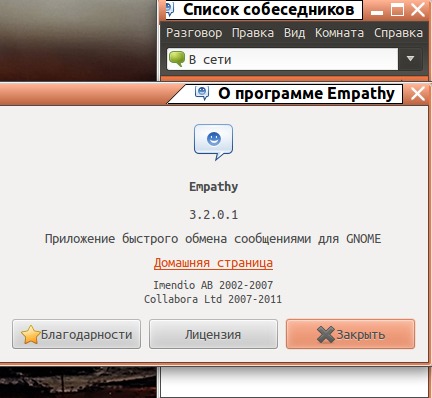
Task: Open the Справка menu
Action: click(x=398, y=33)
